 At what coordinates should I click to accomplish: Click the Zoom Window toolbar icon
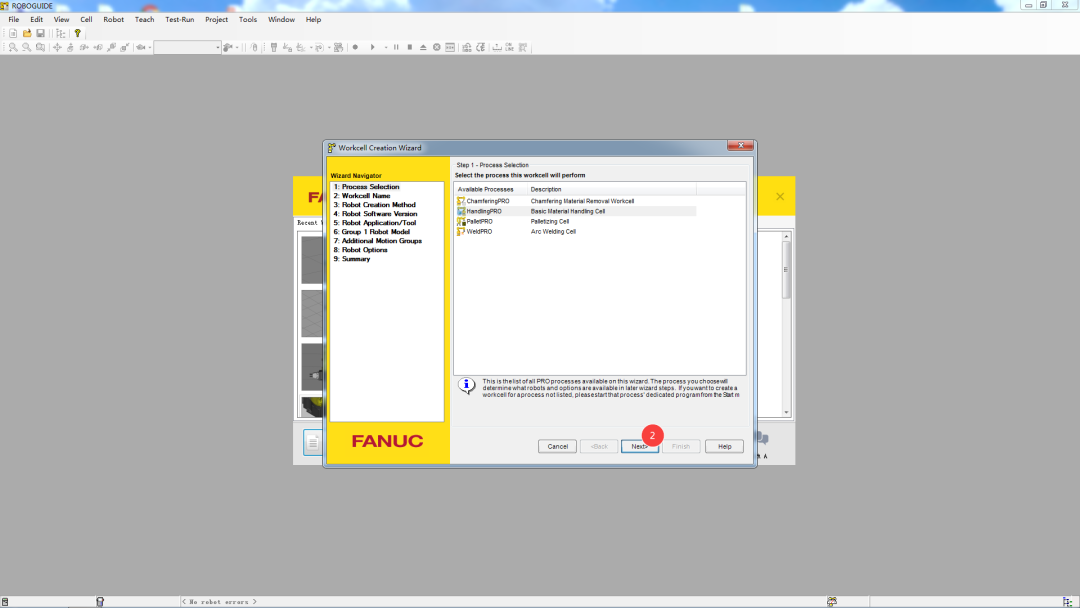[x=40, y=48]
